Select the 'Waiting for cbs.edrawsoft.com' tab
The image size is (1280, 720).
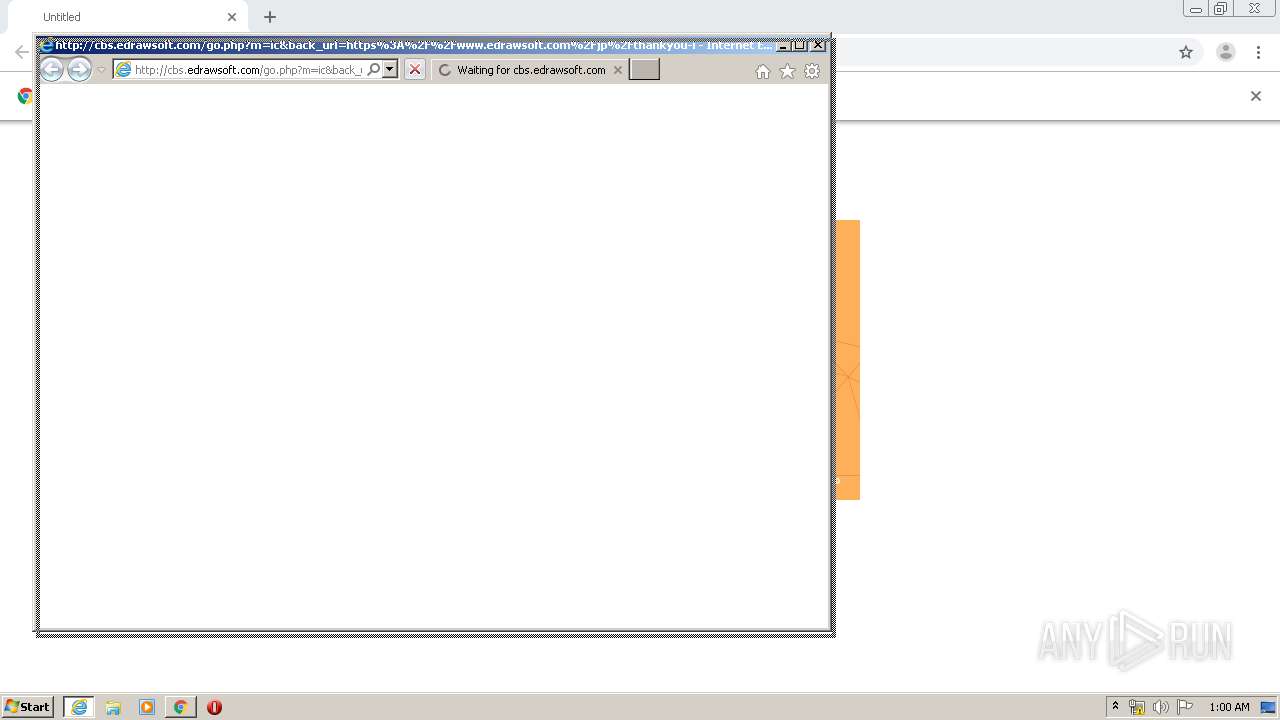pos(530,70)
